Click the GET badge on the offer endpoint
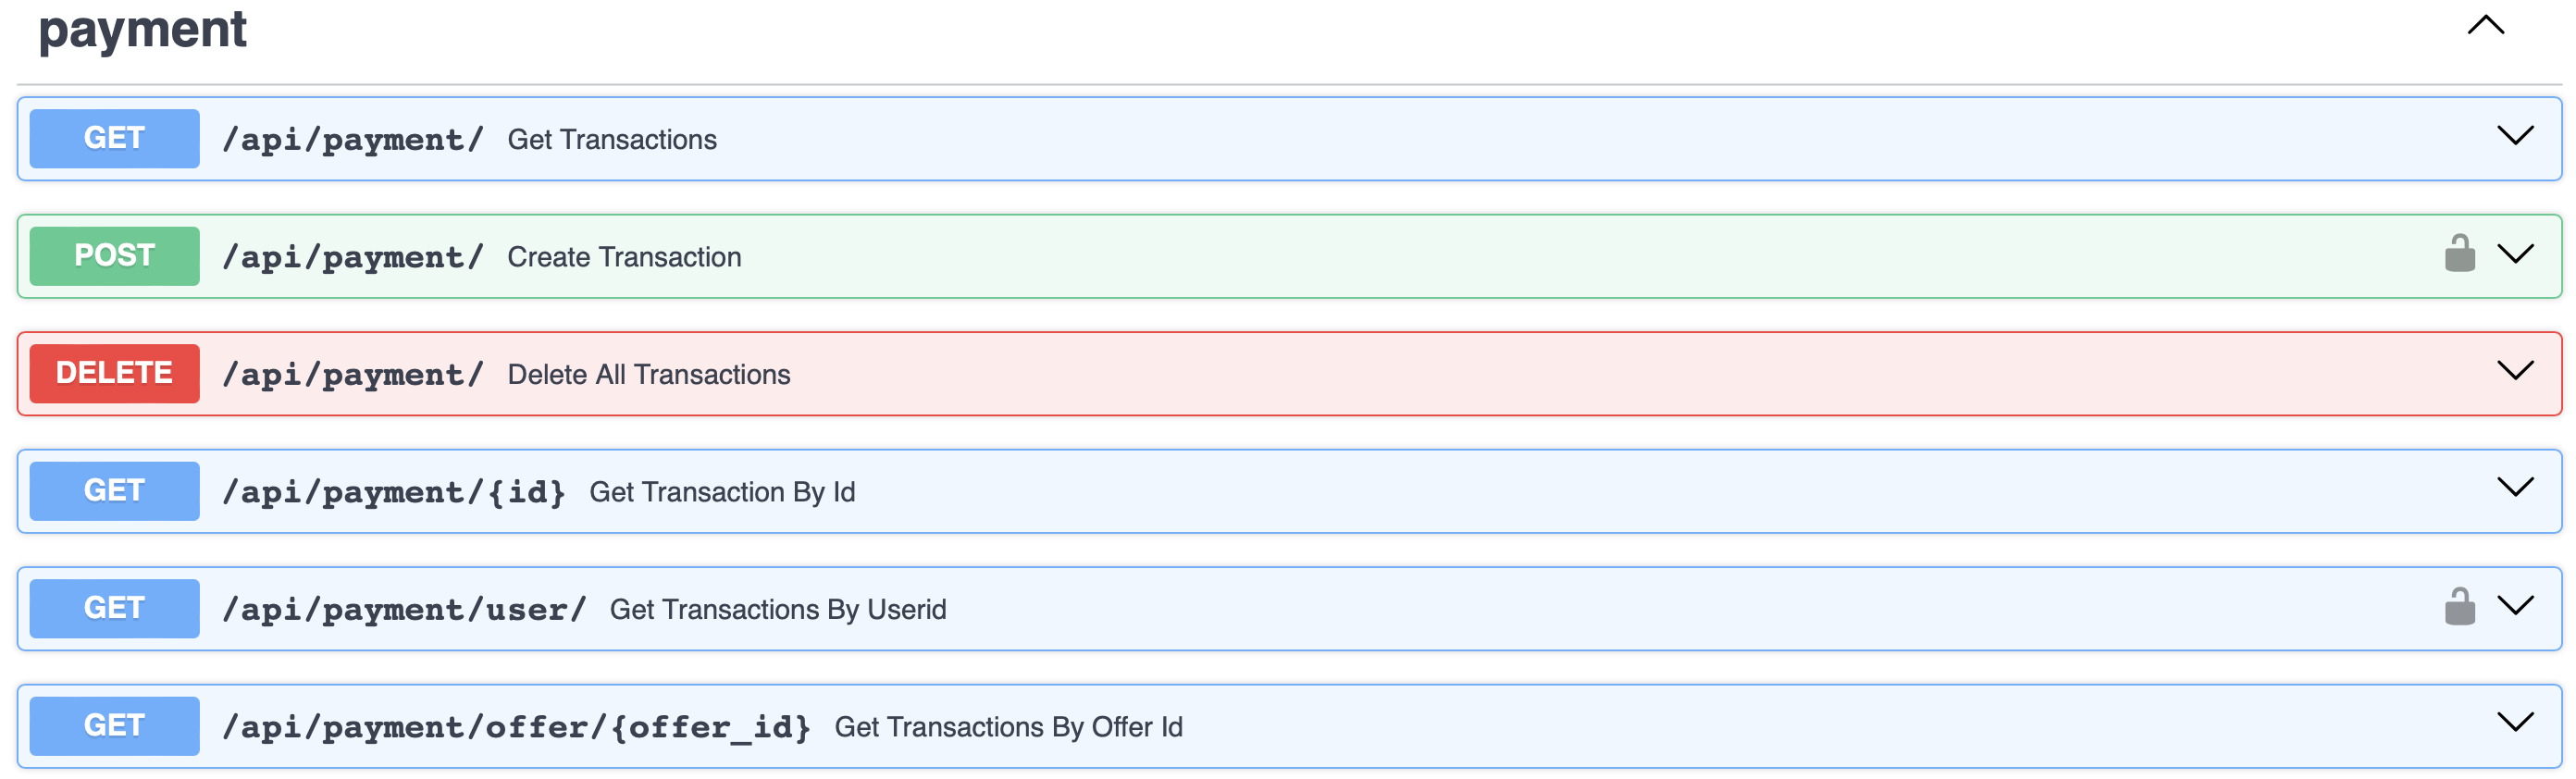This screenshot has height=779, width=2576. coord(113,725)
